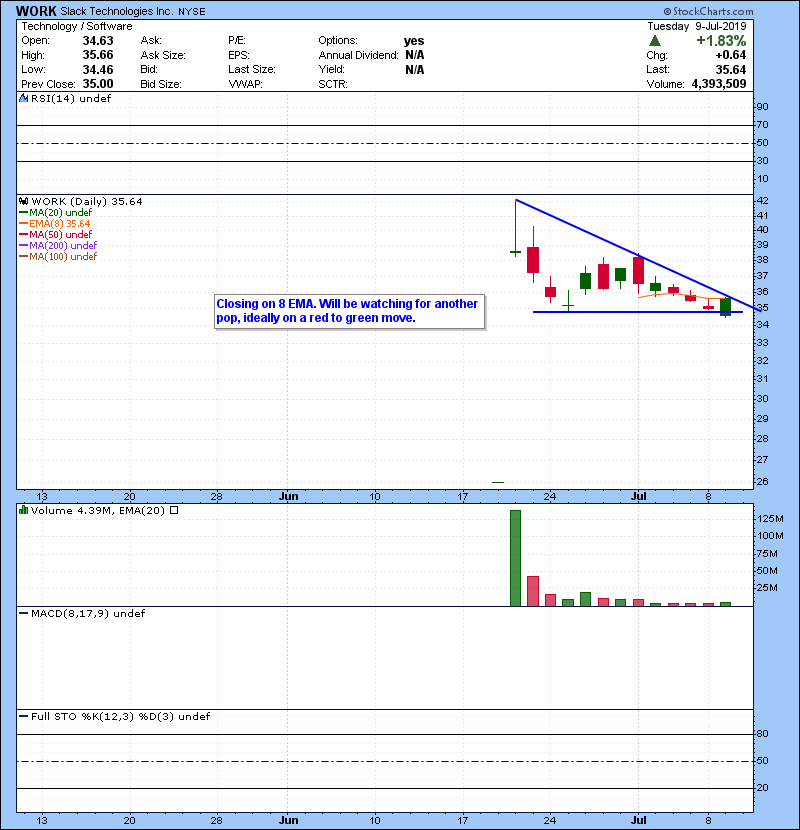Image resolution: width=800 pixels, height=830 pixels.
Task: Click the green volume bars icon
Action: [24, 511]
